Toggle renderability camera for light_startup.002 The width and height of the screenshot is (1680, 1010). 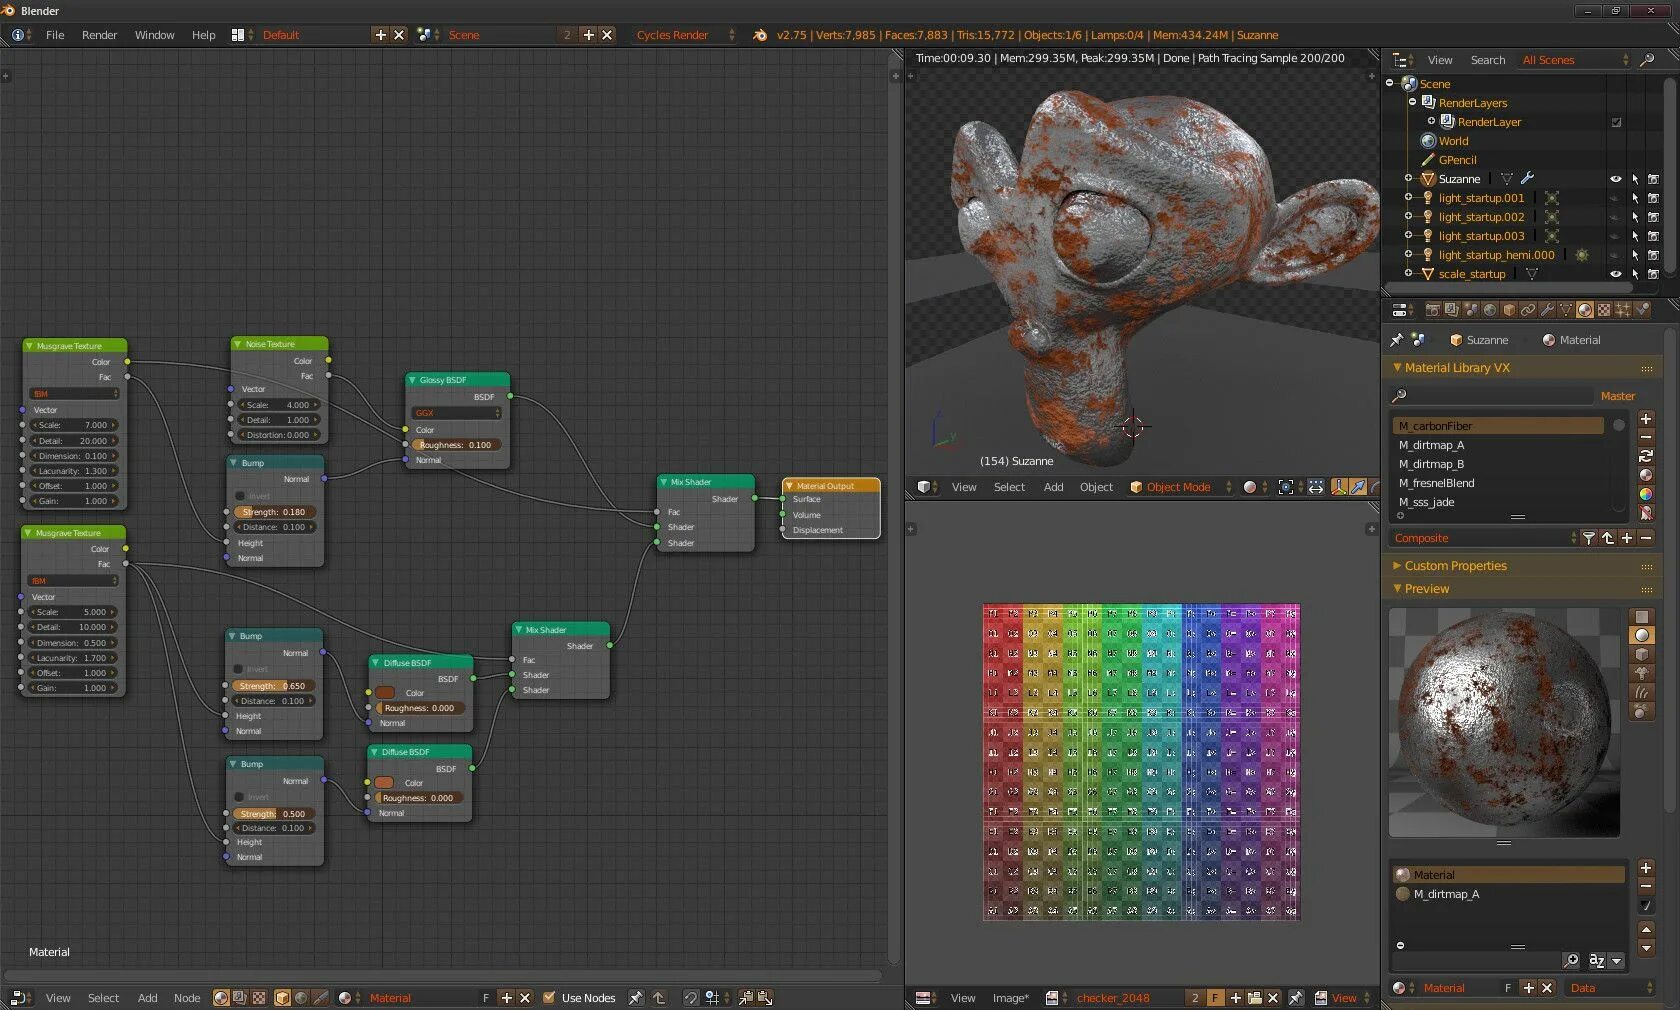pos(1654,217)
